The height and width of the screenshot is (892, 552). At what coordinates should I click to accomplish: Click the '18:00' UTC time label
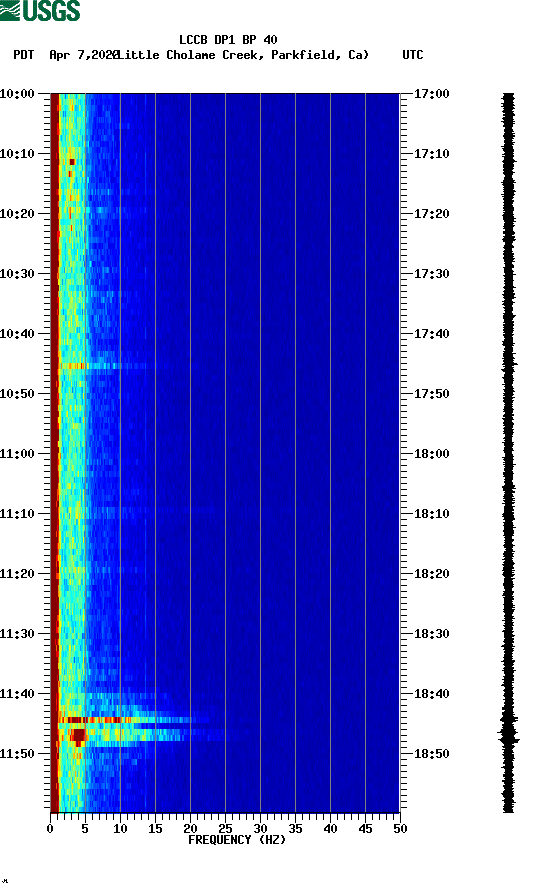pyautogui.click(x=431, y=453)
